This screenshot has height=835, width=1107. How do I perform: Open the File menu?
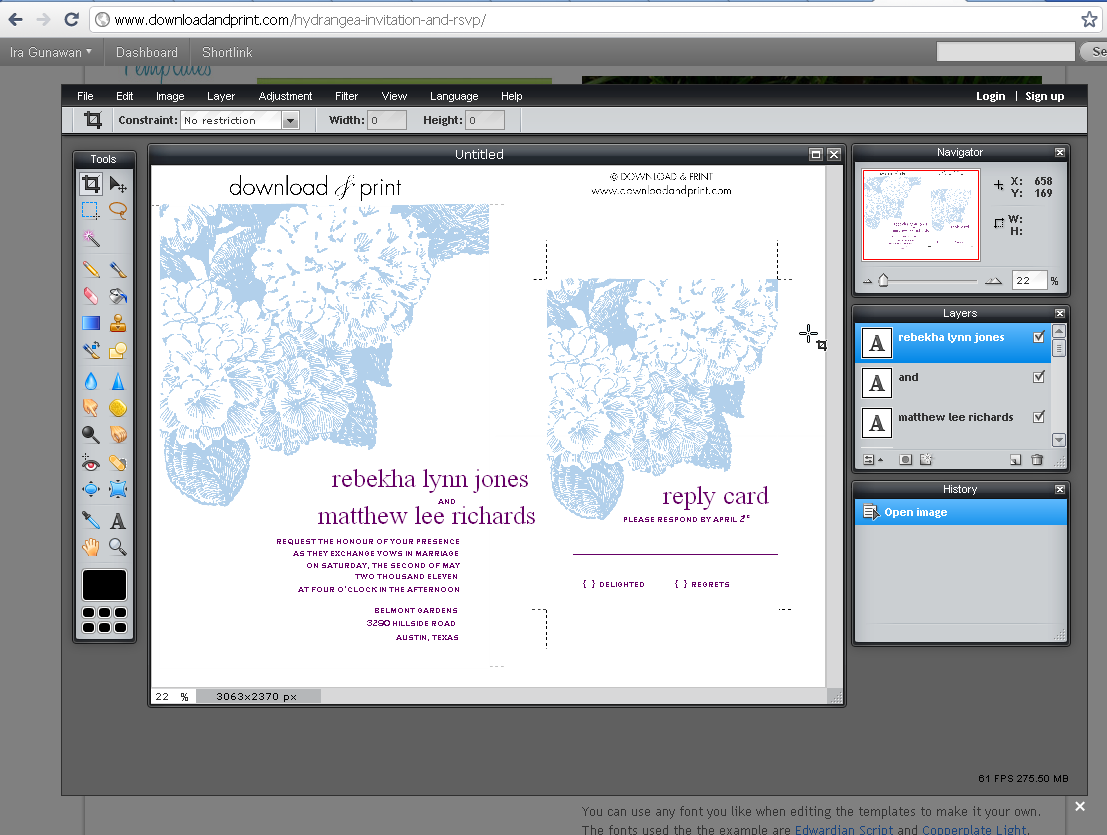coord(85,96)
